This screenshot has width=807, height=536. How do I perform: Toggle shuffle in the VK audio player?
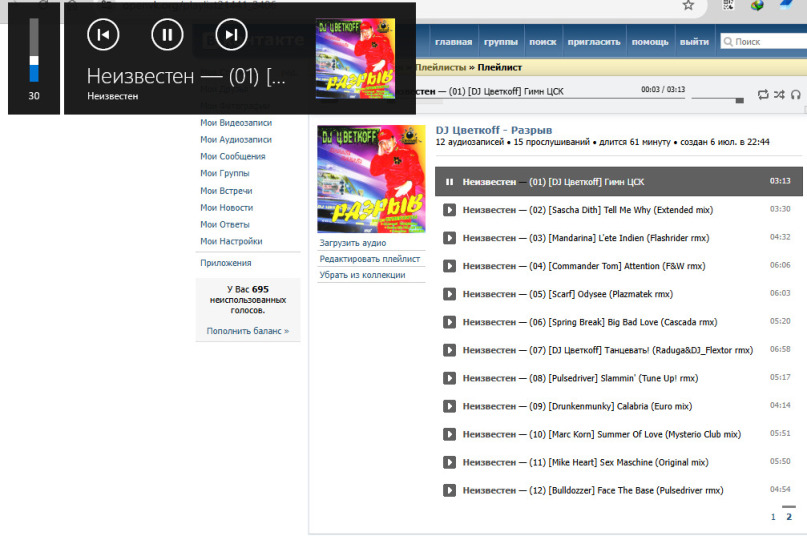point(779,94)
